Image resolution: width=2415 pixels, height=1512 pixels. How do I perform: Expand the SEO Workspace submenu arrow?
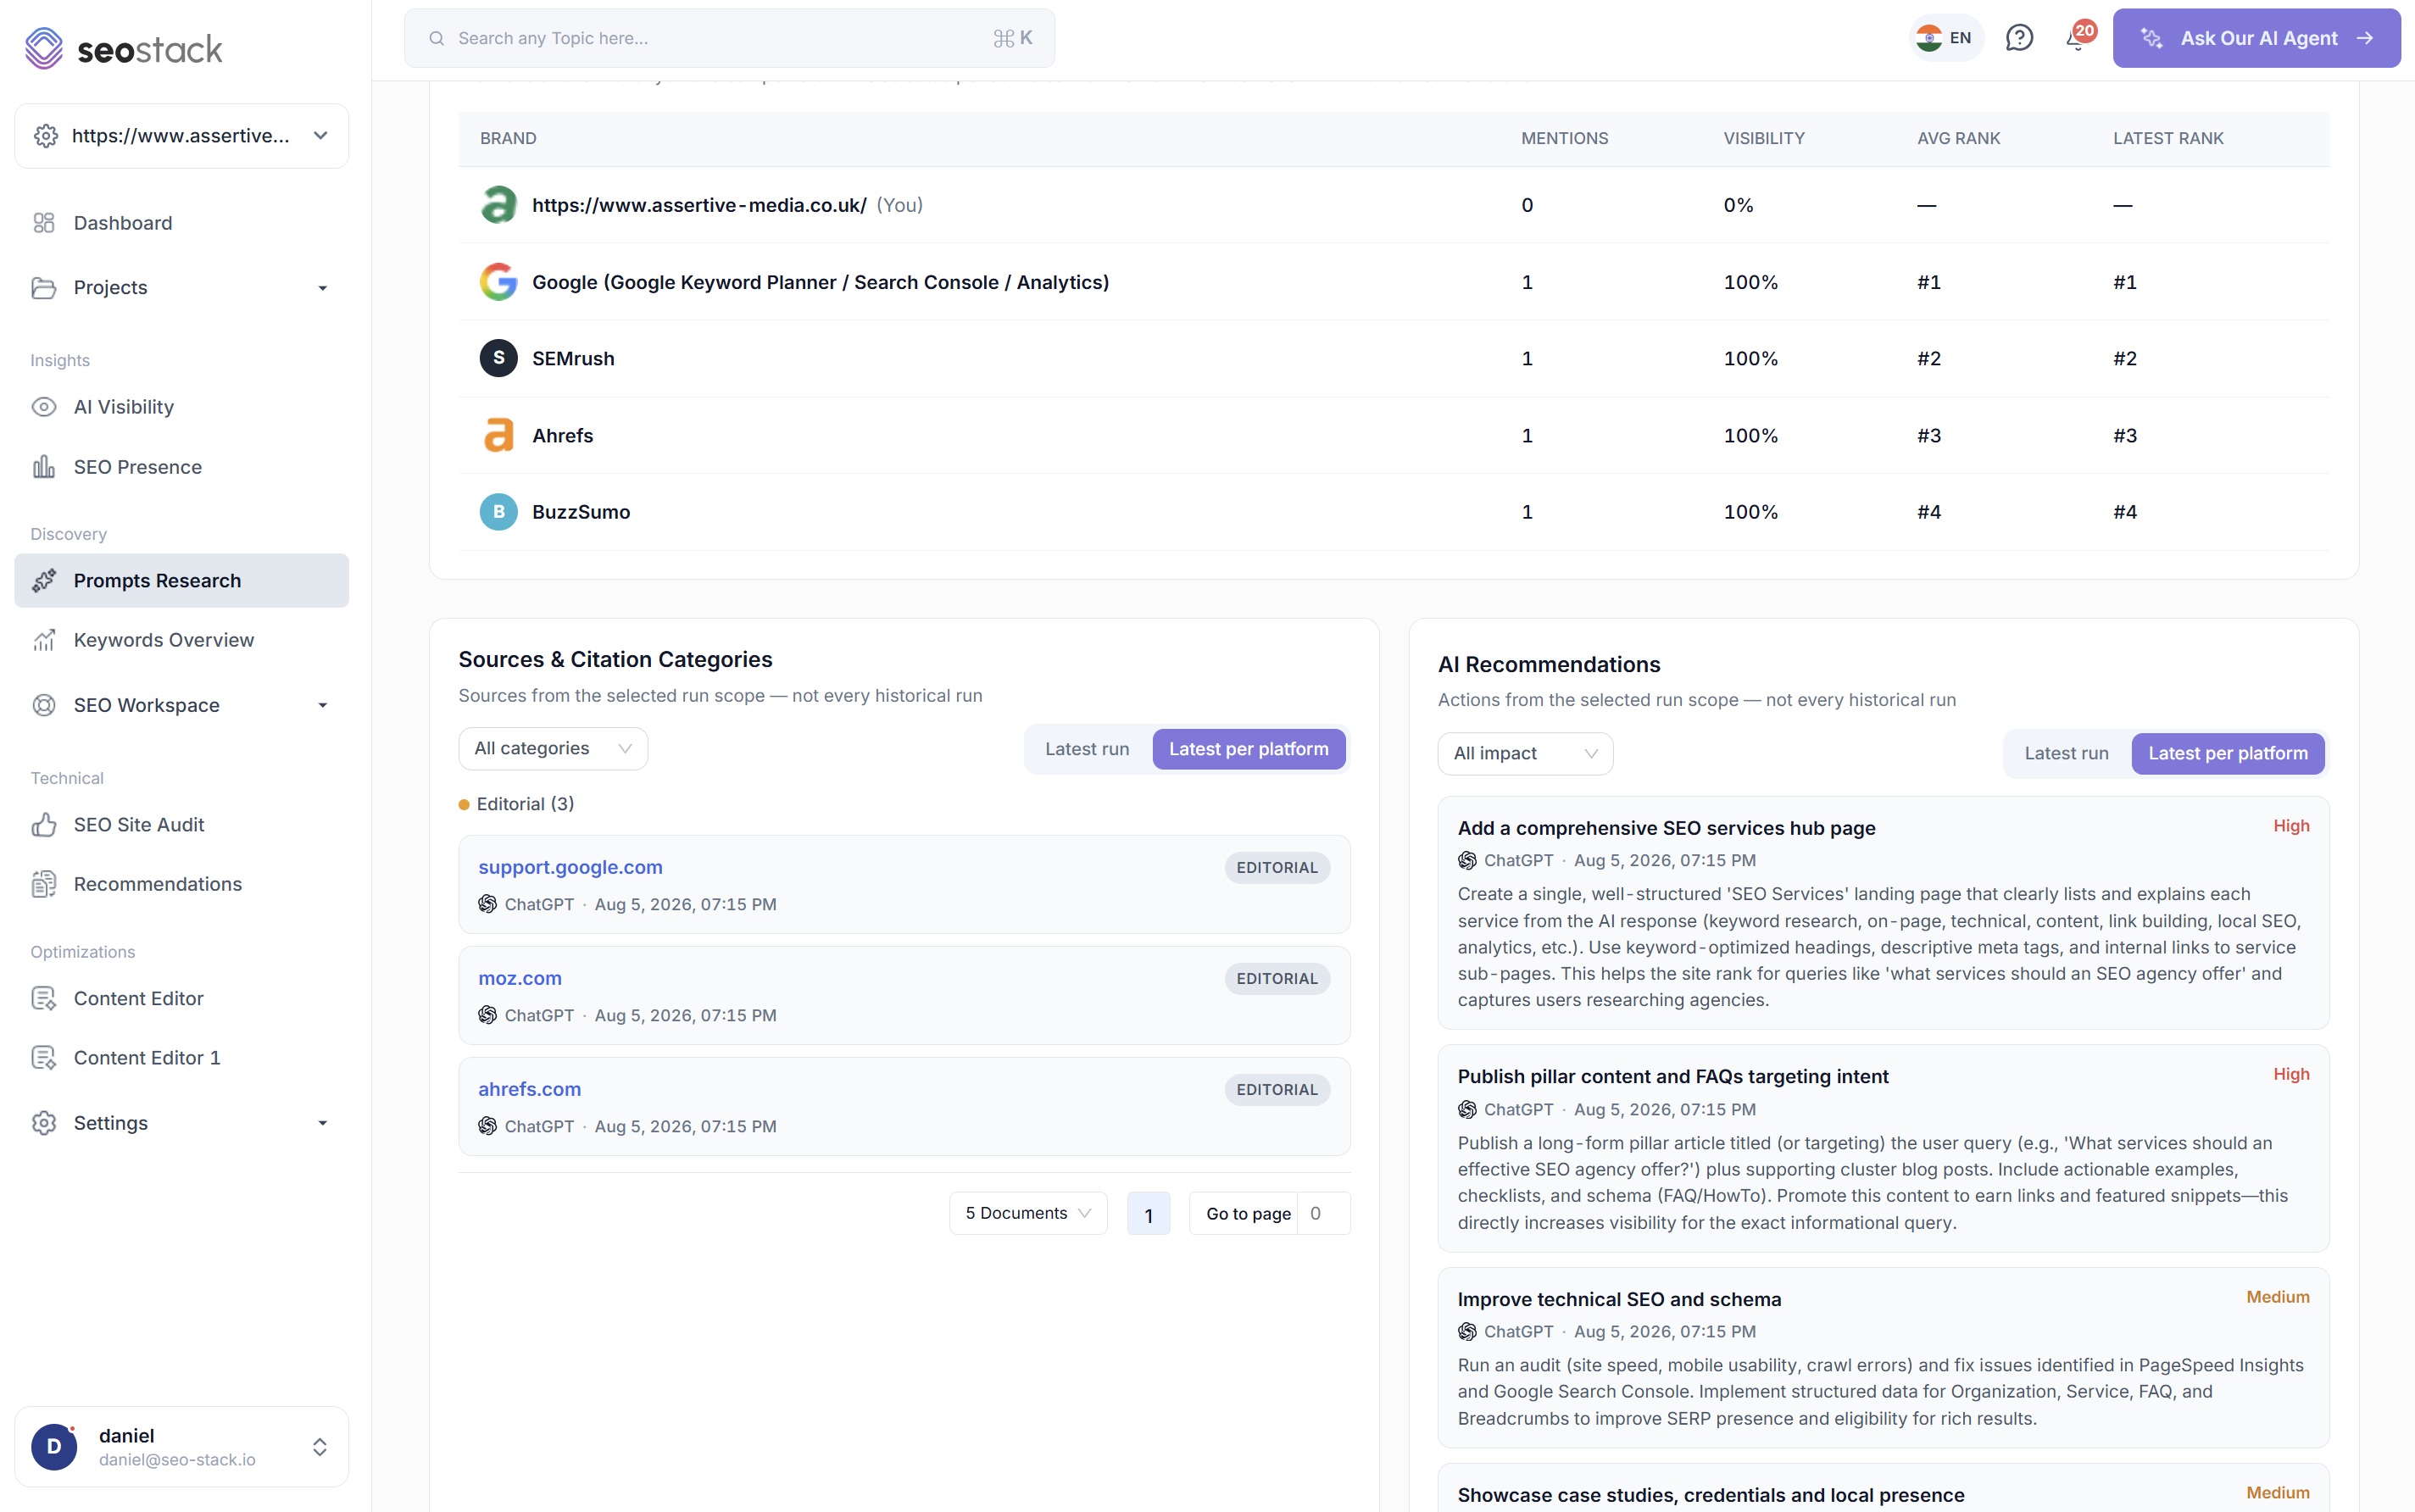tap(322, 705)
